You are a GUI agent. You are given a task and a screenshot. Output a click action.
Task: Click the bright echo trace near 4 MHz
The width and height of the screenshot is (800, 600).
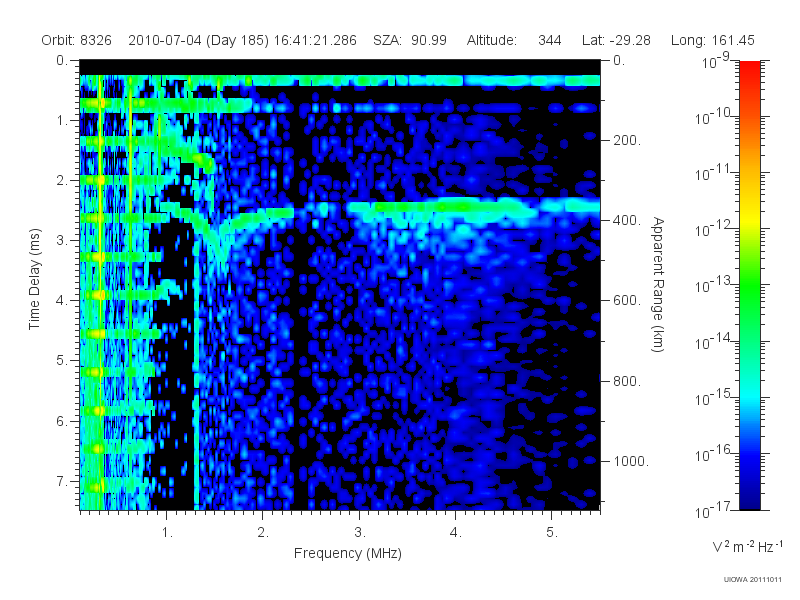click(459, 207)
